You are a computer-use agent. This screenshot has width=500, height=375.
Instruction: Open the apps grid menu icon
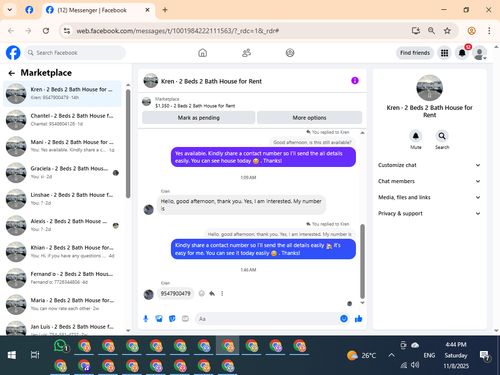444,53
